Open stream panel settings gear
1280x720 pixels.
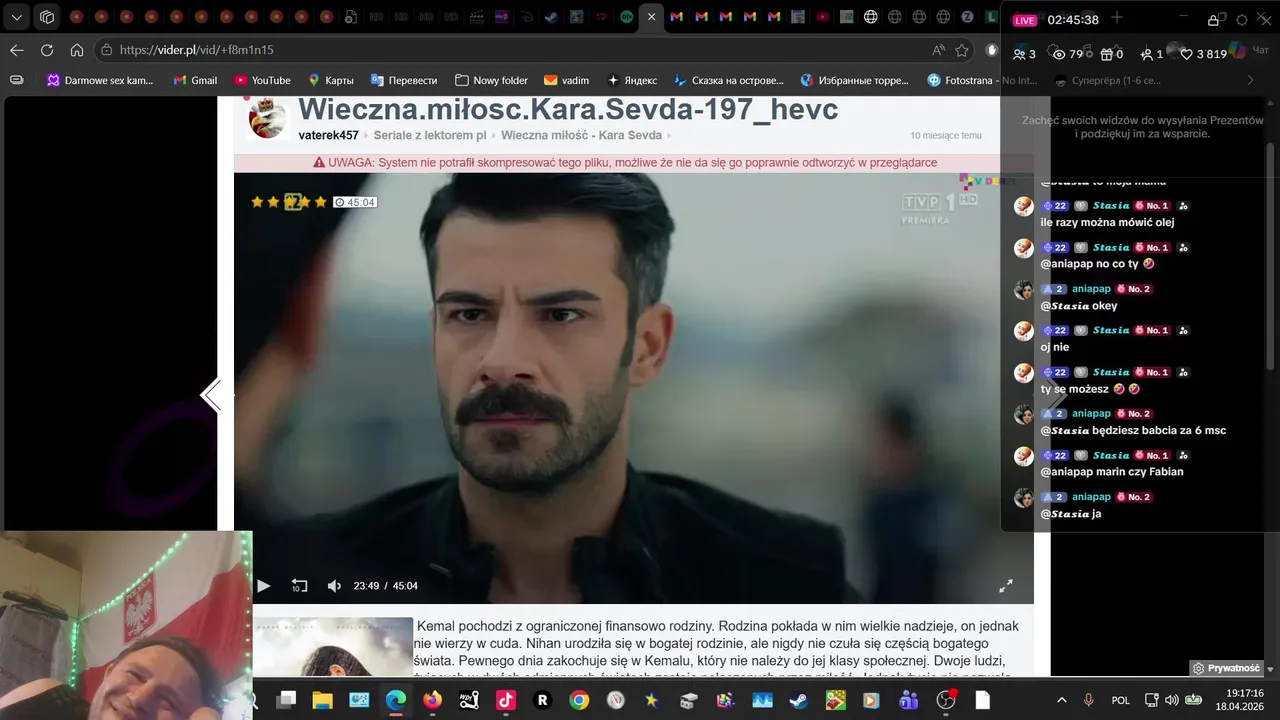(1242, 20)
